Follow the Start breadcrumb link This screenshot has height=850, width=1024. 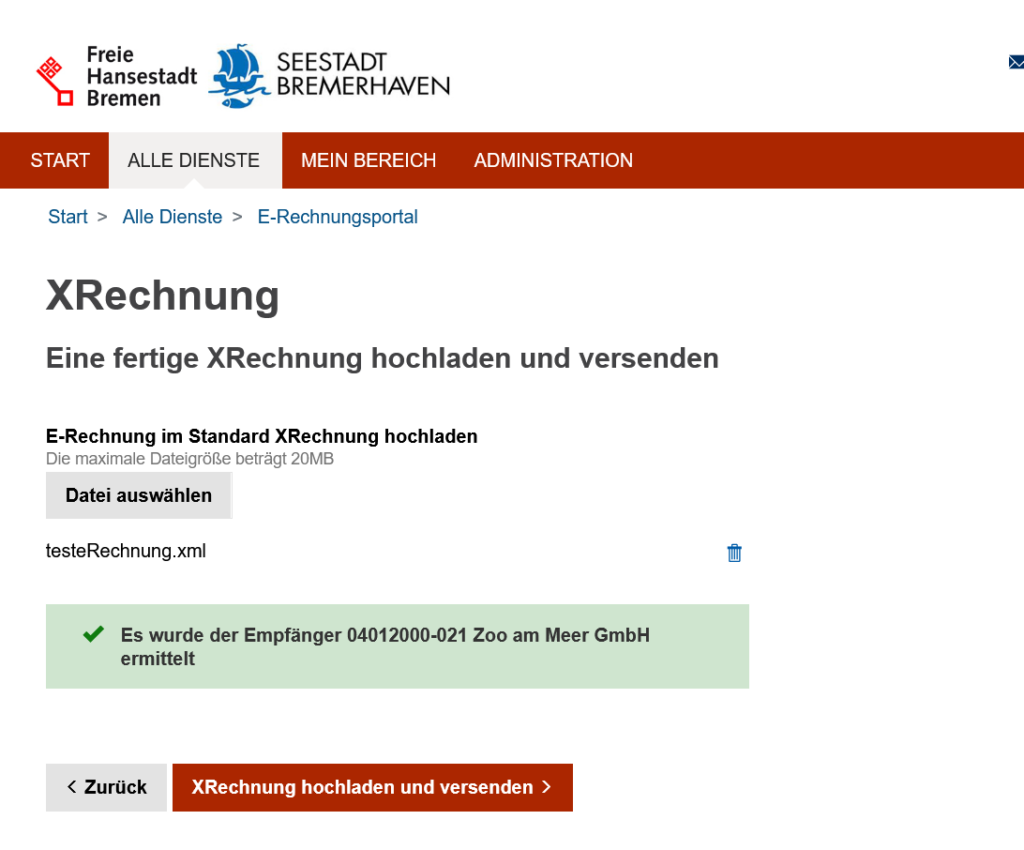pyautogui.click(x=68, y=217)
